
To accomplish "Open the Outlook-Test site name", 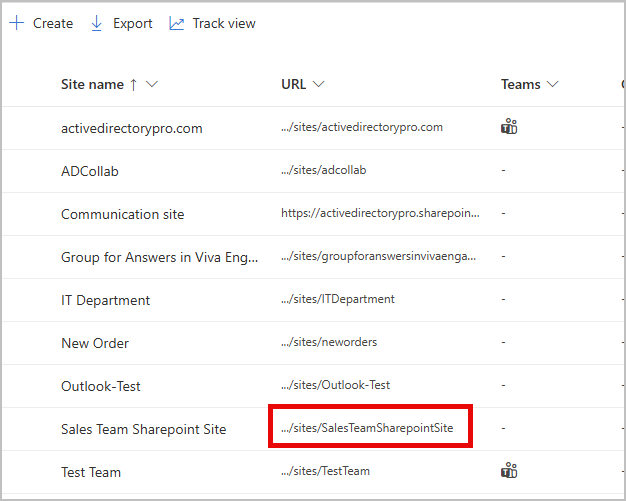I will 101,386.
